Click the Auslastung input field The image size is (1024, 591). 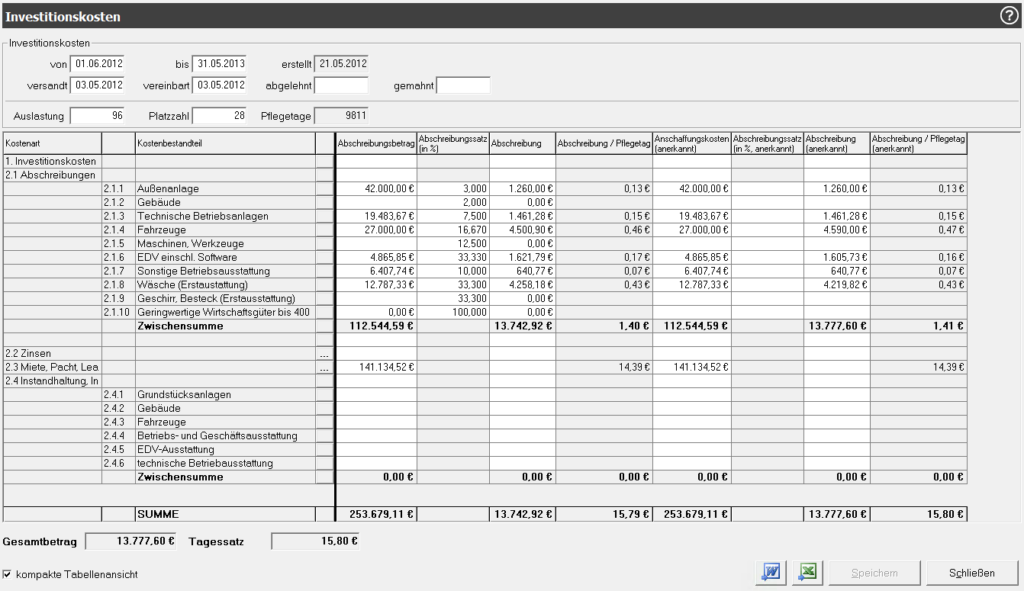tap(98, 116)
